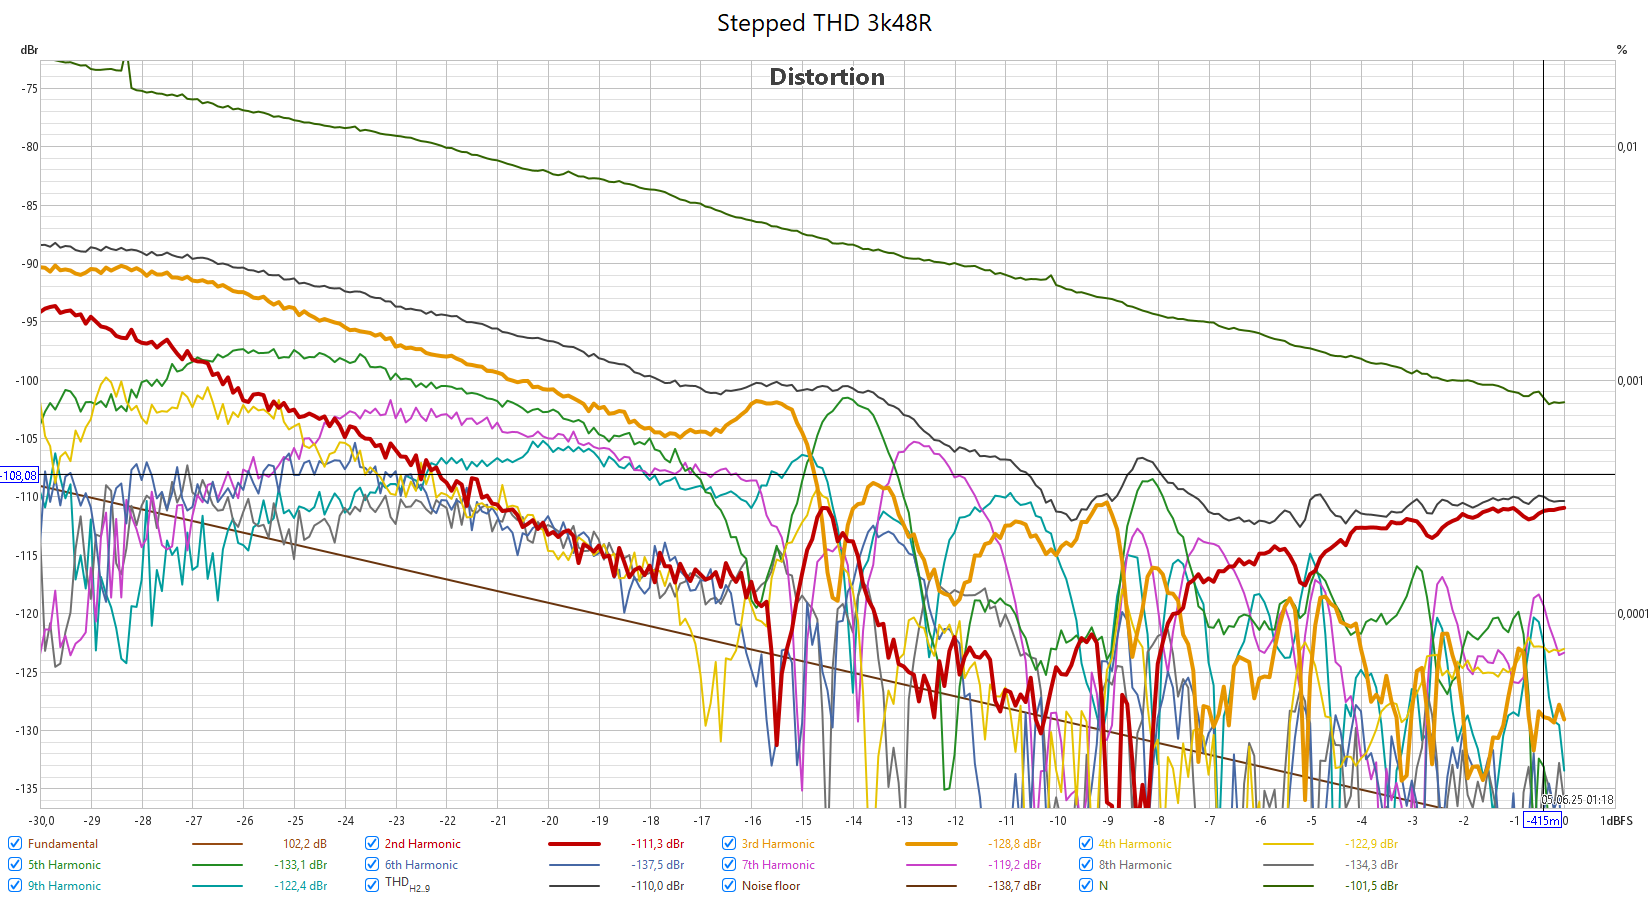
Task: Uncheck the Fundamental trace checkbox
Action: pos(15,843)
